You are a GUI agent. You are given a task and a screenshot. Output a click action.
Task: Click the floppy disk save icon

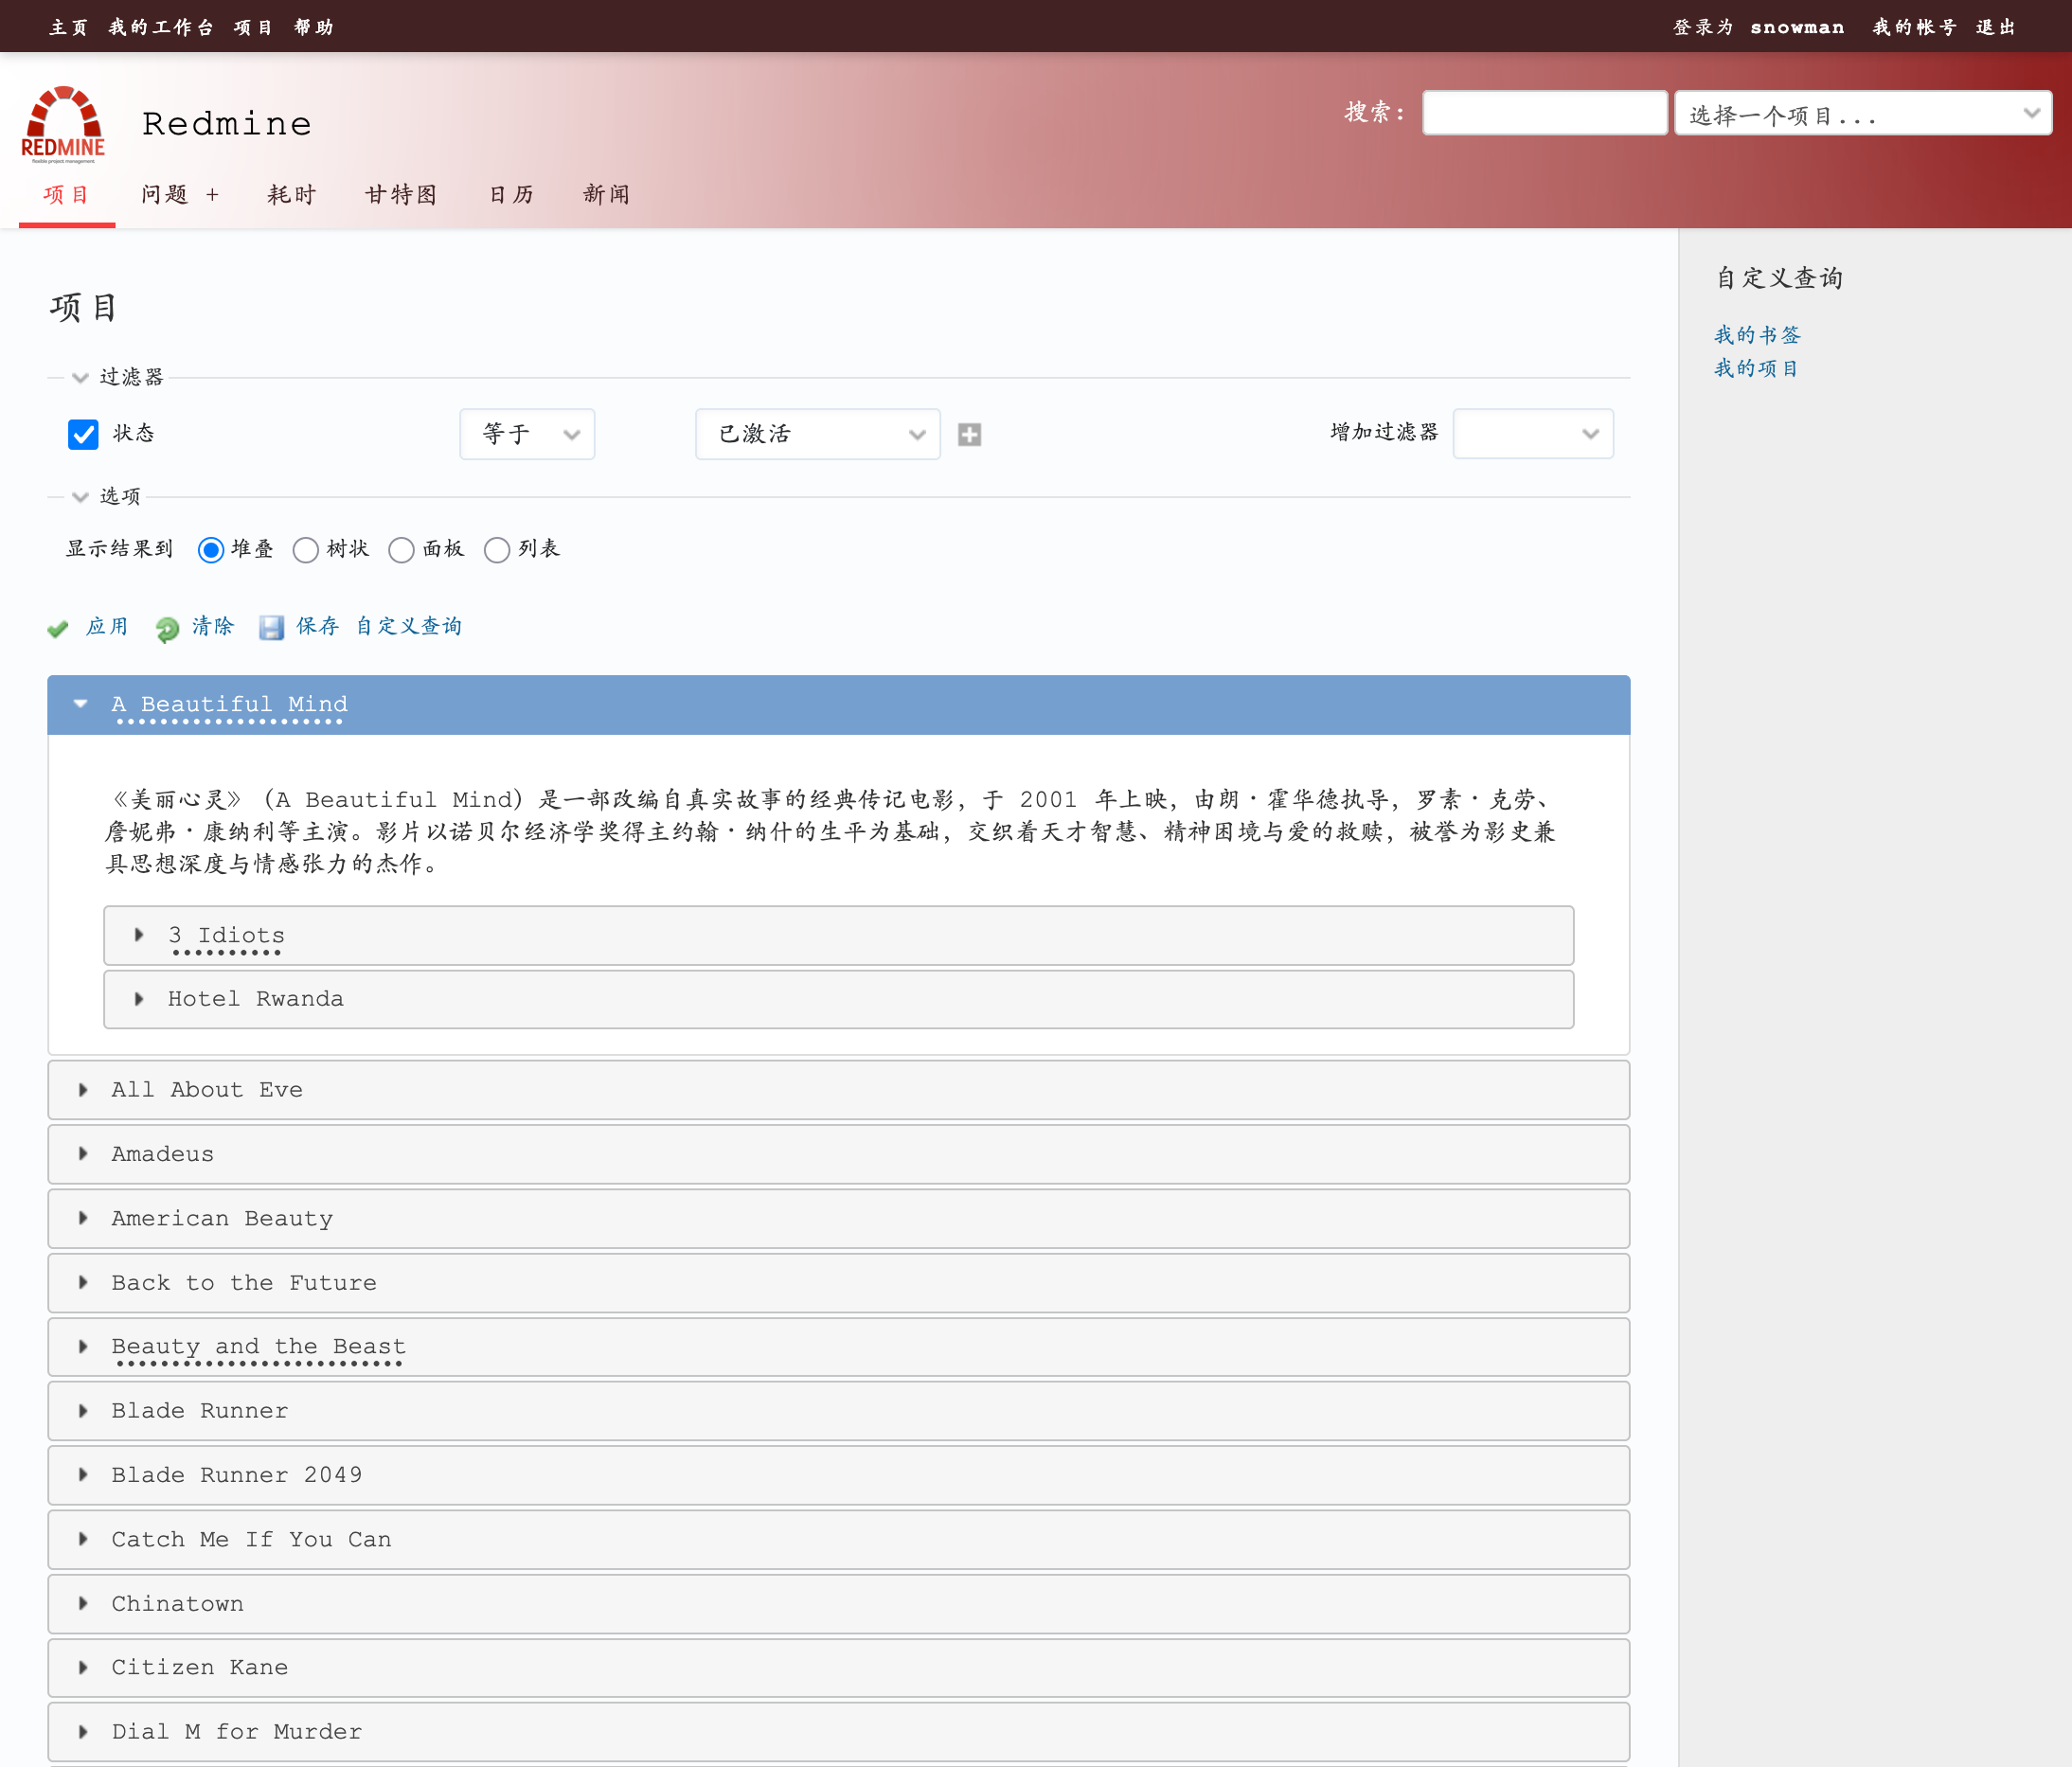pos(271,628)
